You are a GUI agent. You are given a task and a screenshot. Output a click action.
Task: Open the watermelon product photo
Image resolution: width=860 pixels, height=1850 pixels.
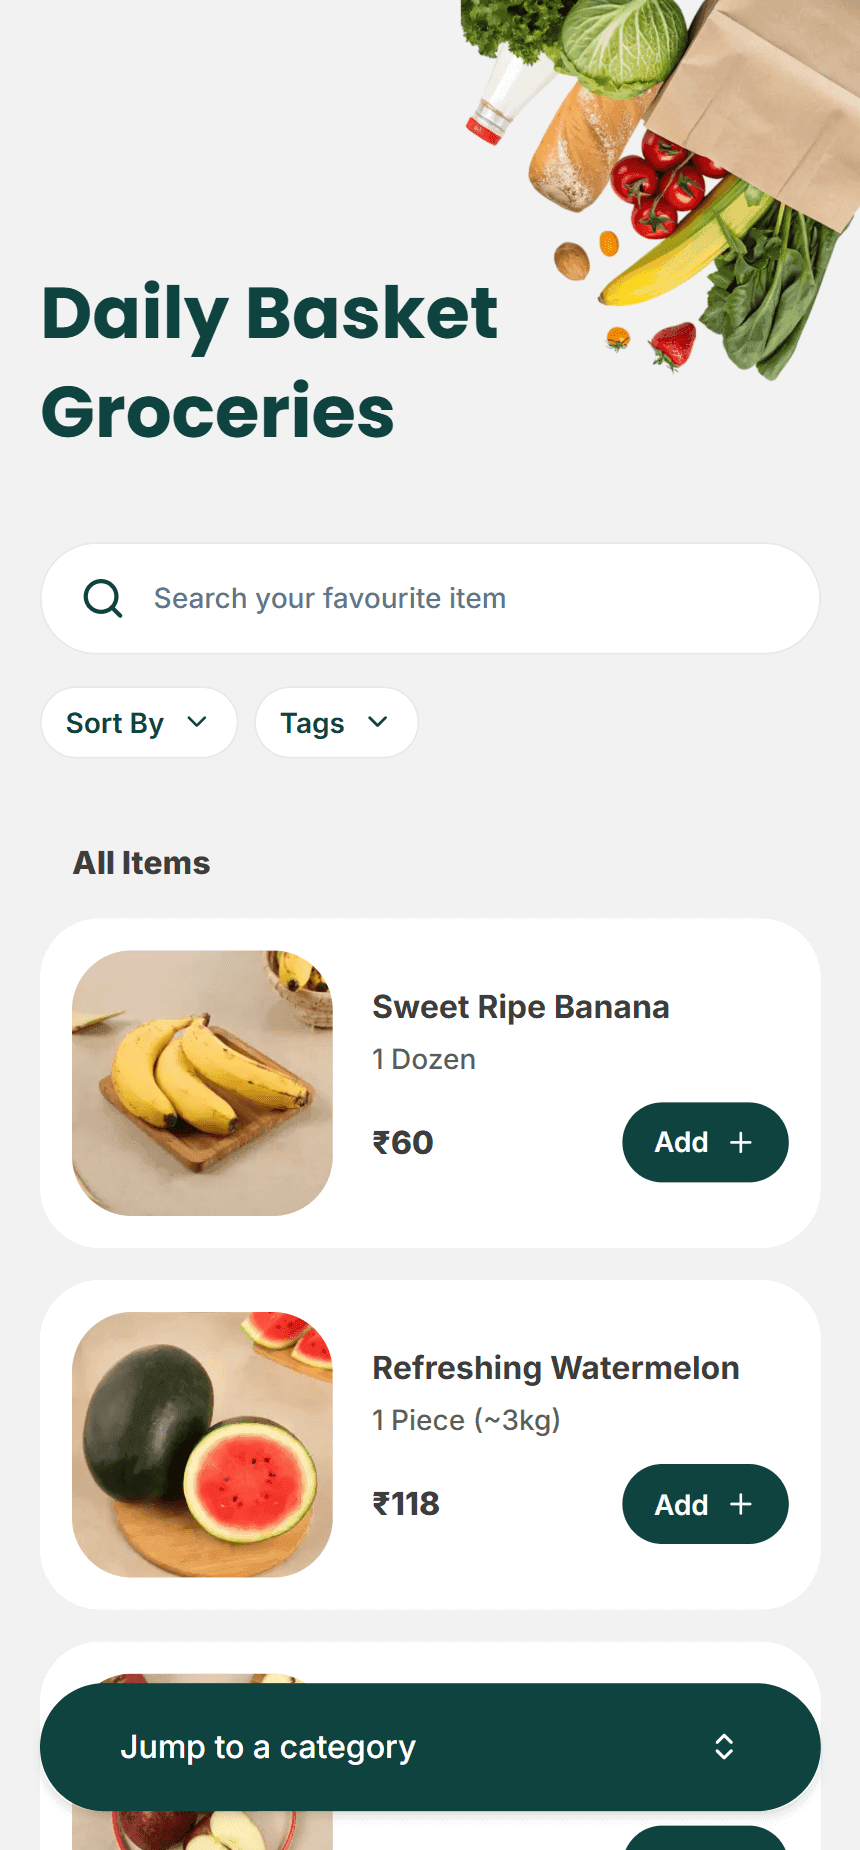(x=202, y=1445)
